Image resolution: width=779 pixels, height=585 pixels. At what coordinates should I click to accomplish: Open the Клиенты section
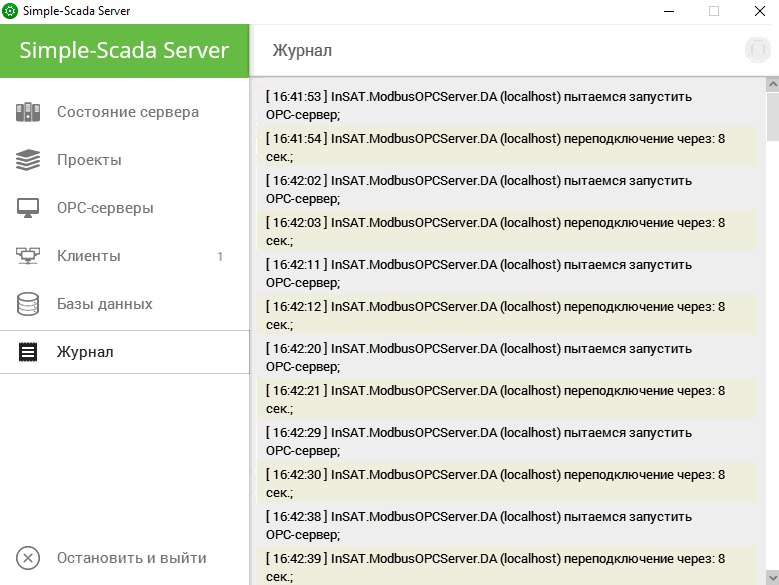tap(124, 256)
